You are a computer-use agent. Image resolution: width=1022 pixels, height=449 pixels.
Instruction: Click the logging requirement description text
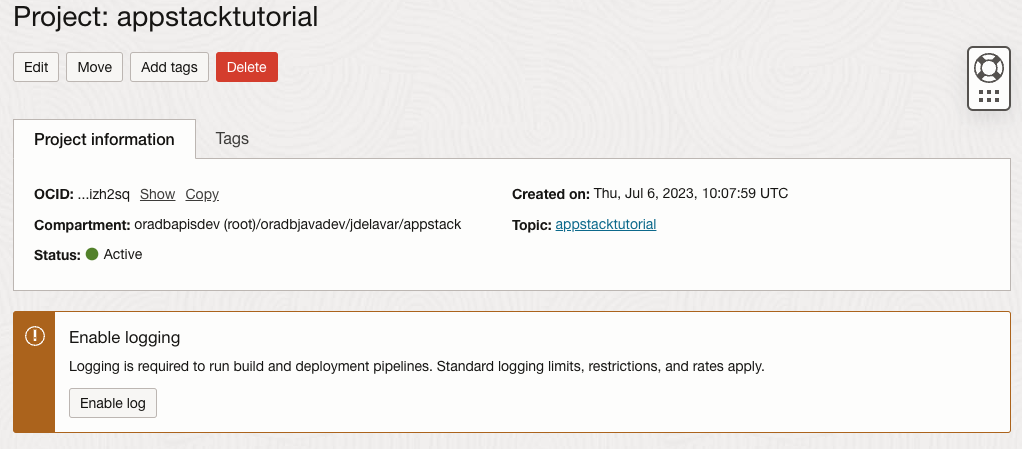[416, 366]
